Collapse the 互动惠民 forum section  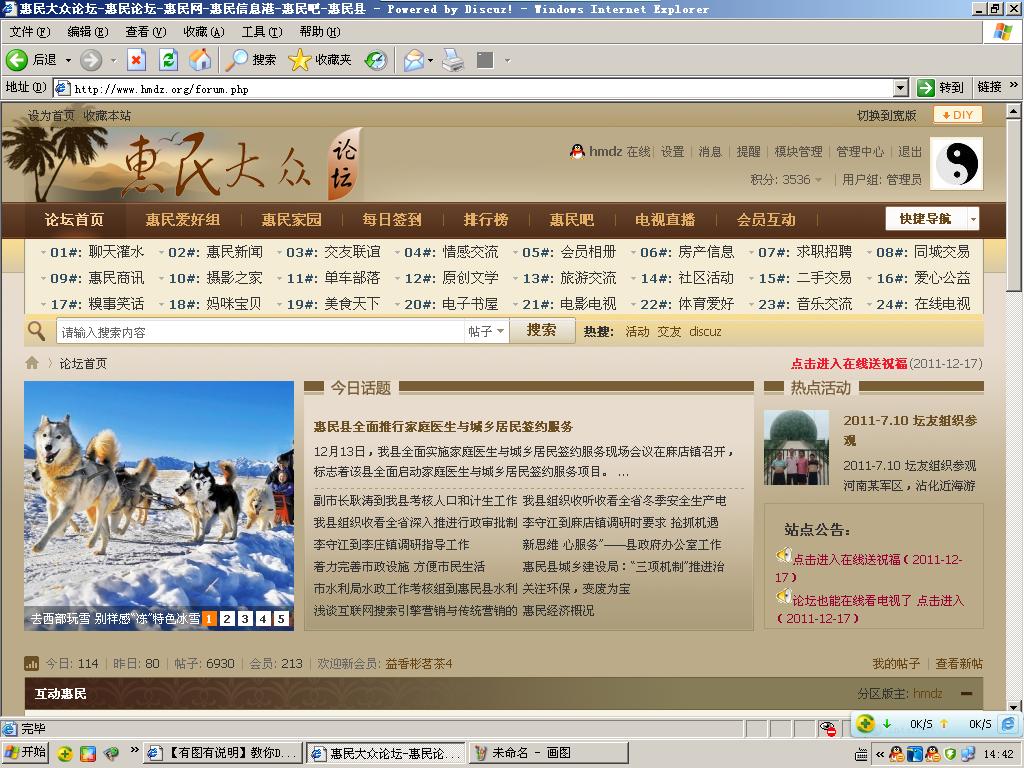click(x=966, y=693)
